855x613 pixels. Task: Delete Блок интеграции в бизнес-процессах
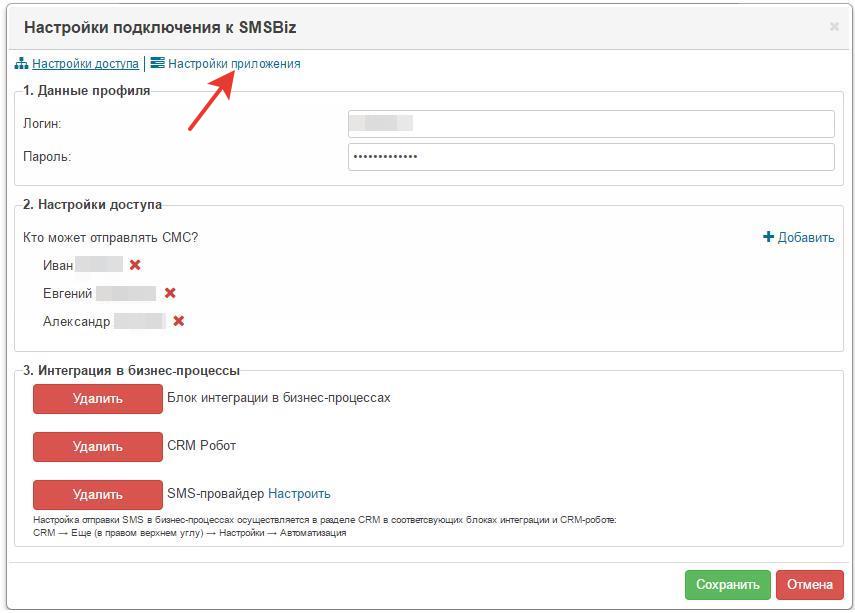click(98, 399)
